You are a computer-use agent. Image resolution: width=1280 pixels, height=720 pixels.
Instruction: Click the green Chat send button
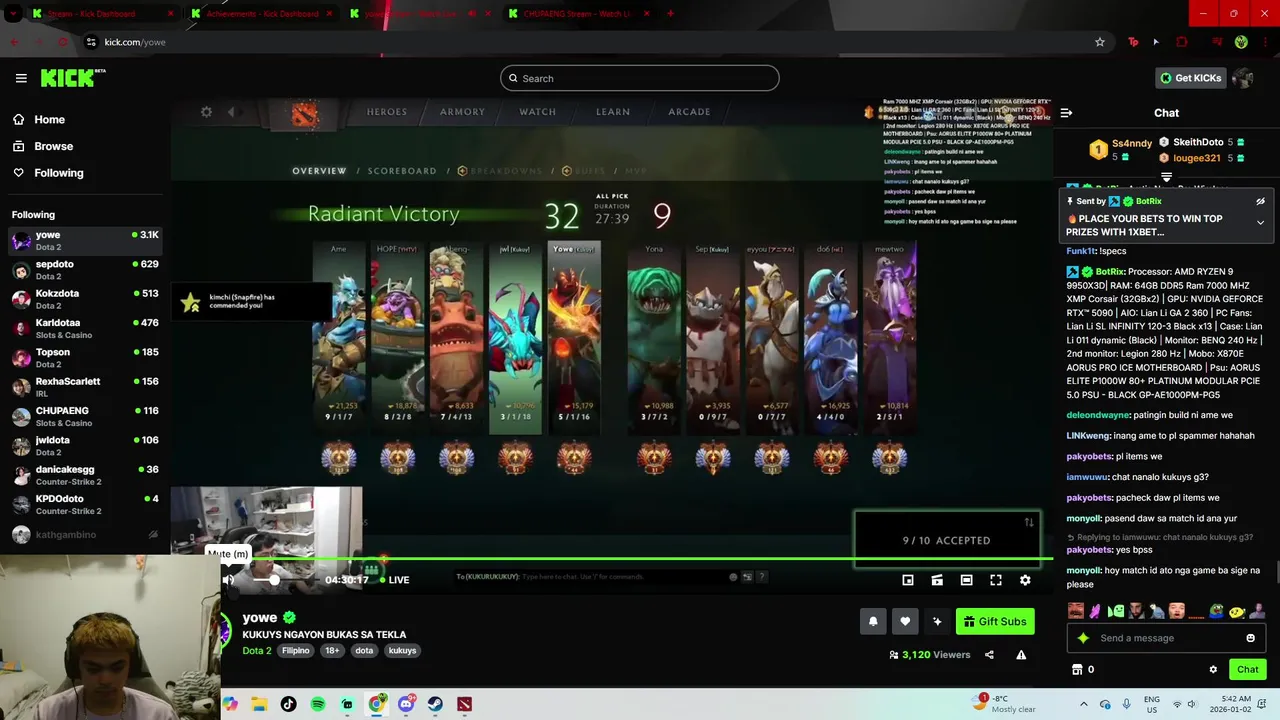click(x=1247, y=669)
